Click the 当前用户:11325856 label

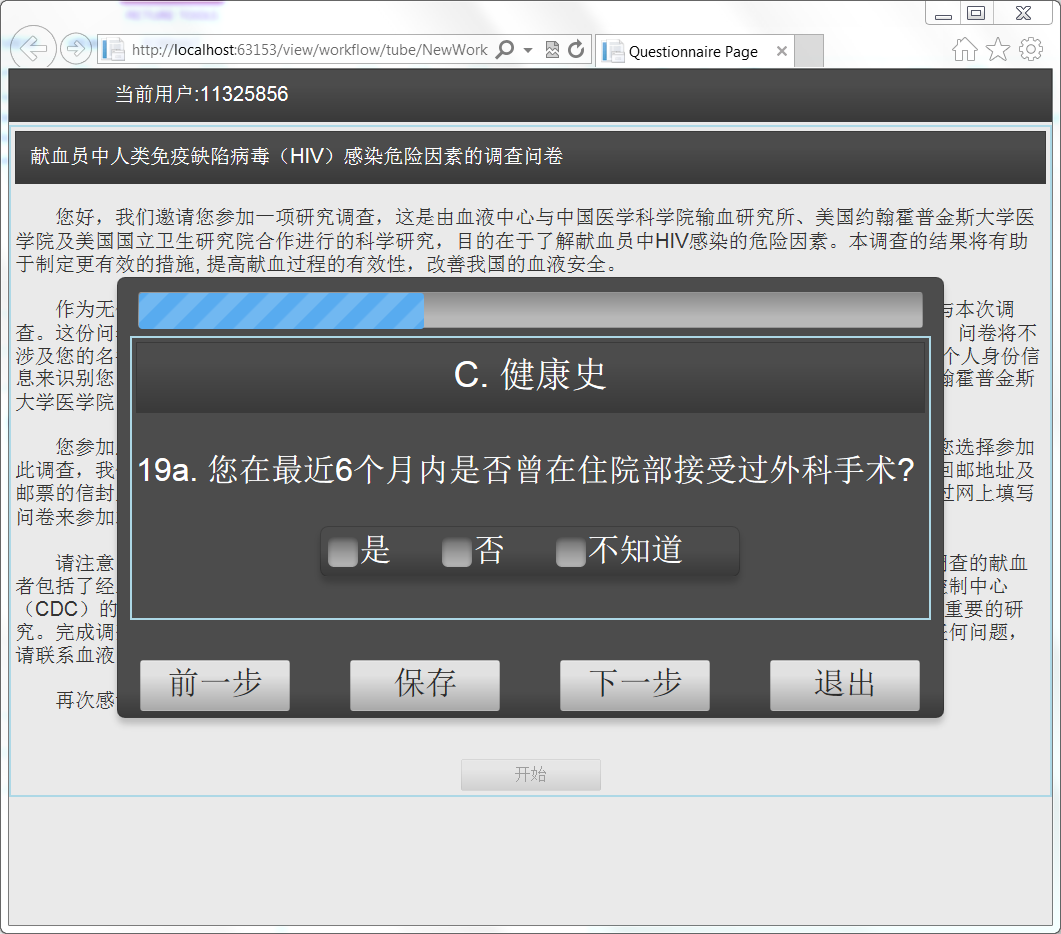pos(202,94)
